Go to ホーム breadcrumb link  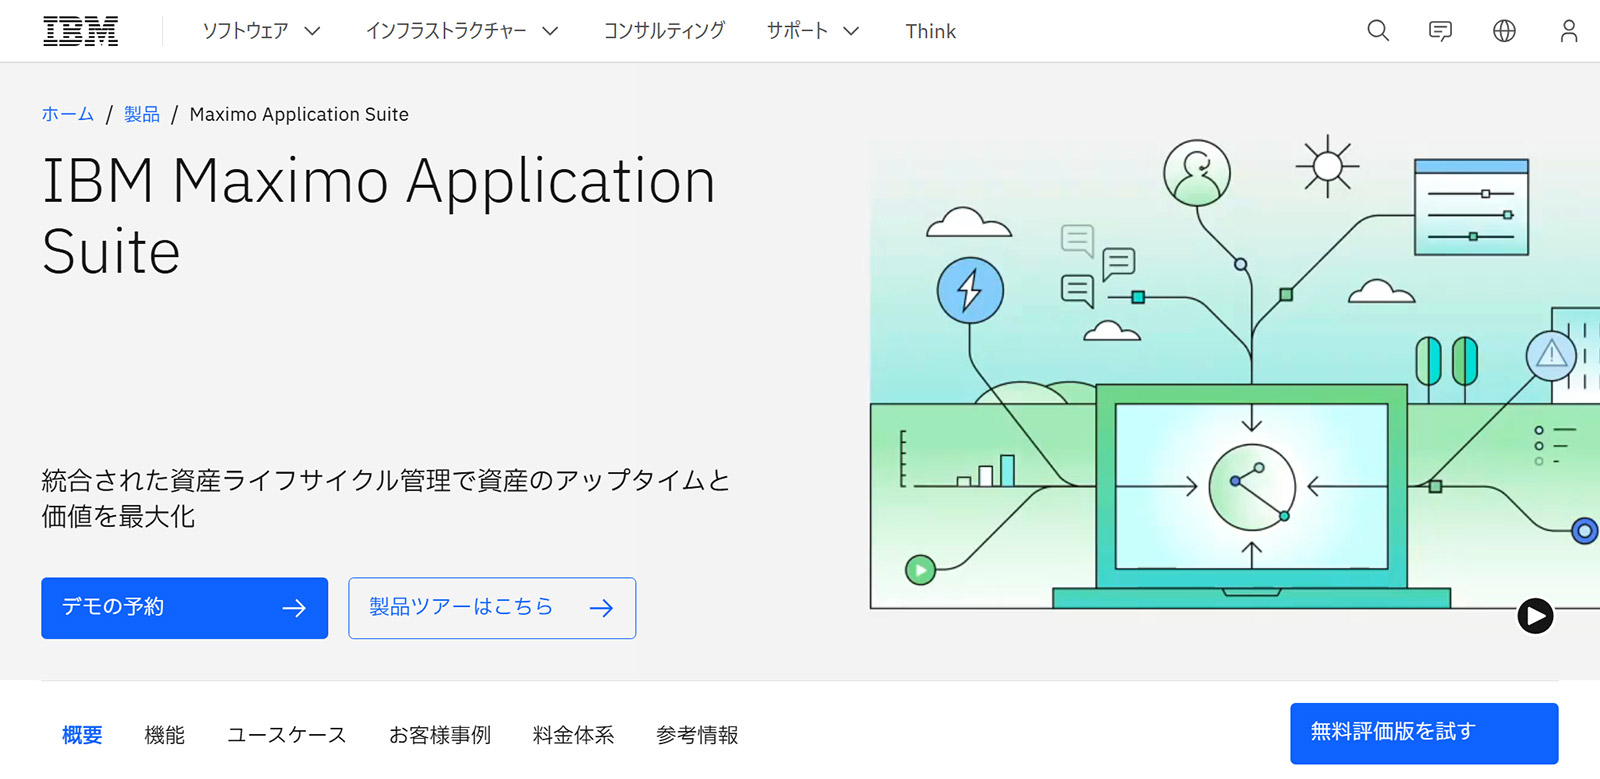68,114
